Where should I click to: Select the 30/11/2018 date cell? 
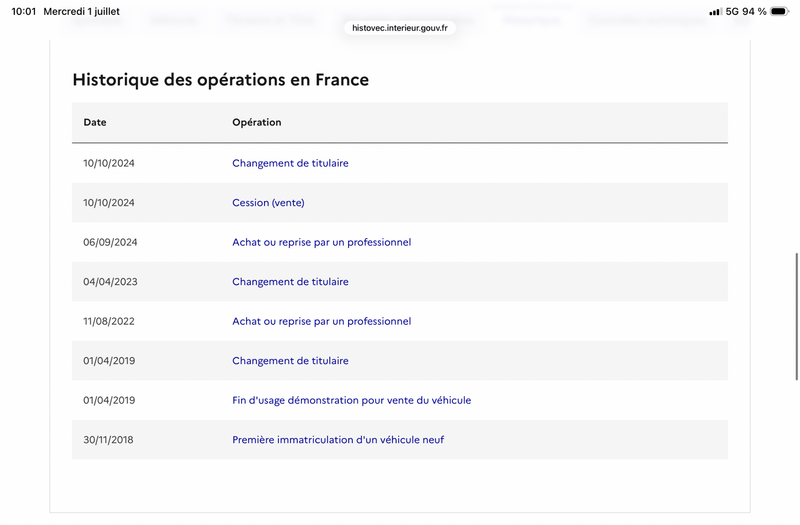point(108,440)
